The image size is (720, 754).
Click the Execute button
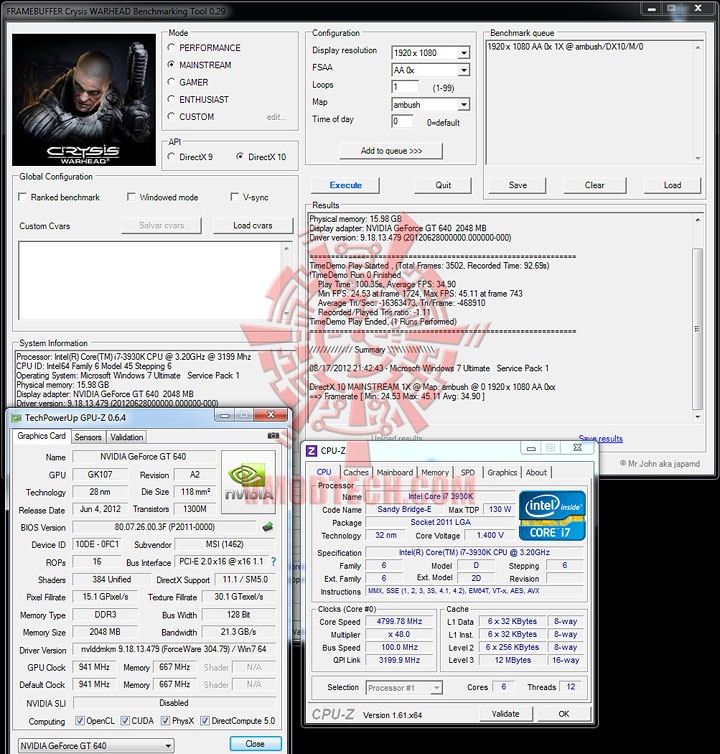pyautogui.click(x=345, y=185)
